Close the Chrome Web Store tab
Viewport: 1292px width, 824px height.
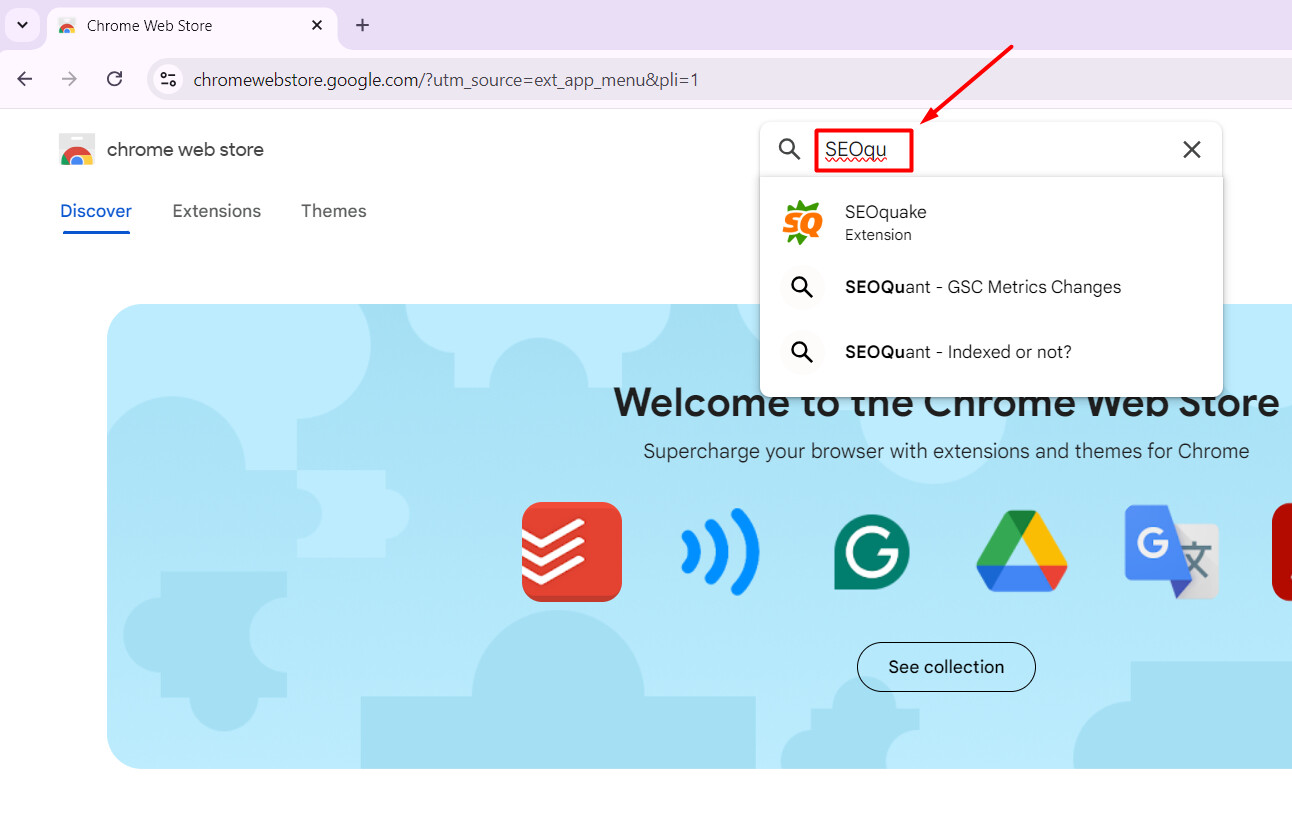point(317,26)
